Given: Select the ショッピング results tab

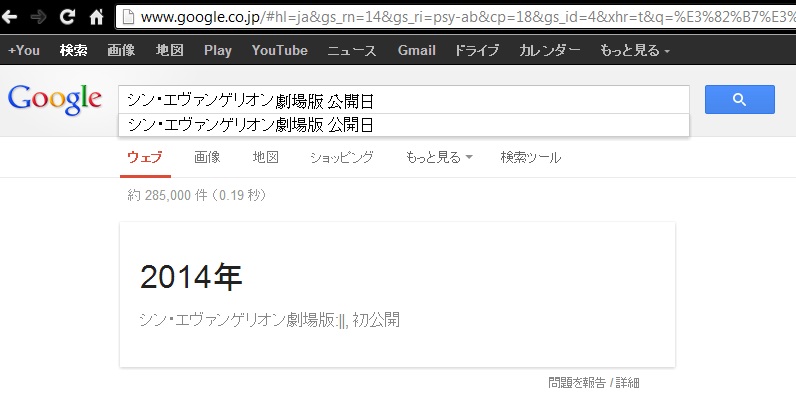Looking at the screenshot, I should tap(341, 157).
